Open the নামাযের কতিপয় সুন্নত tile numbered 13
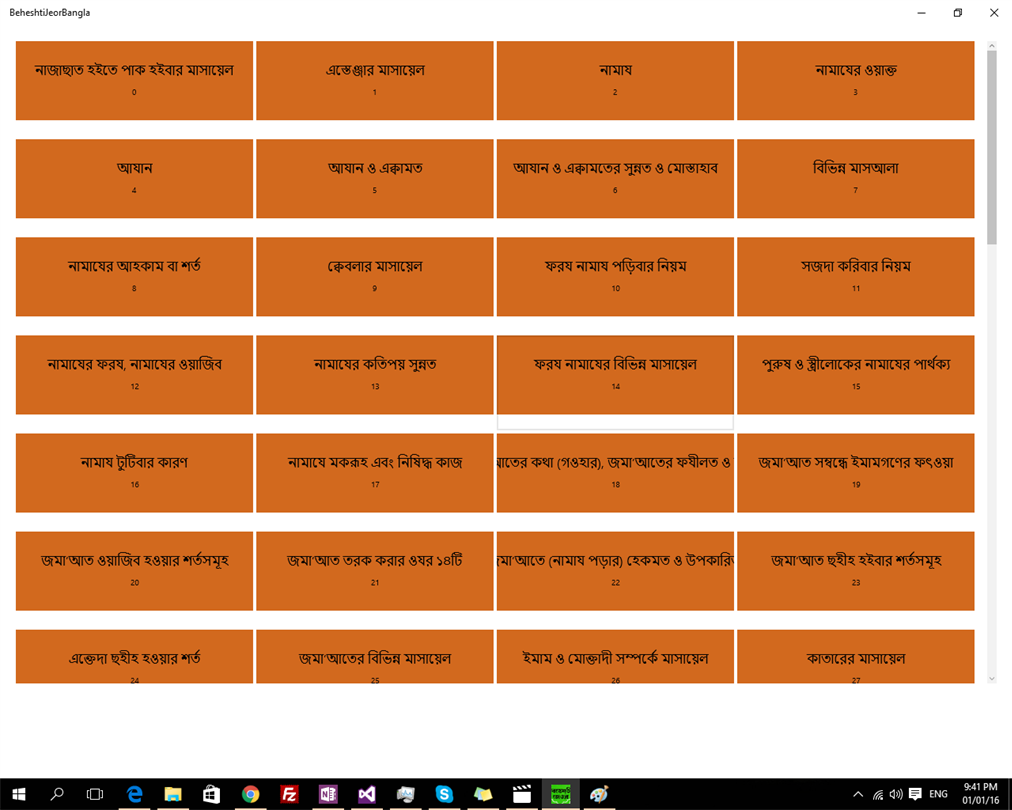The width and height of the screenshot is (1012, 810). pyautogui.click(x=375, y=375)
